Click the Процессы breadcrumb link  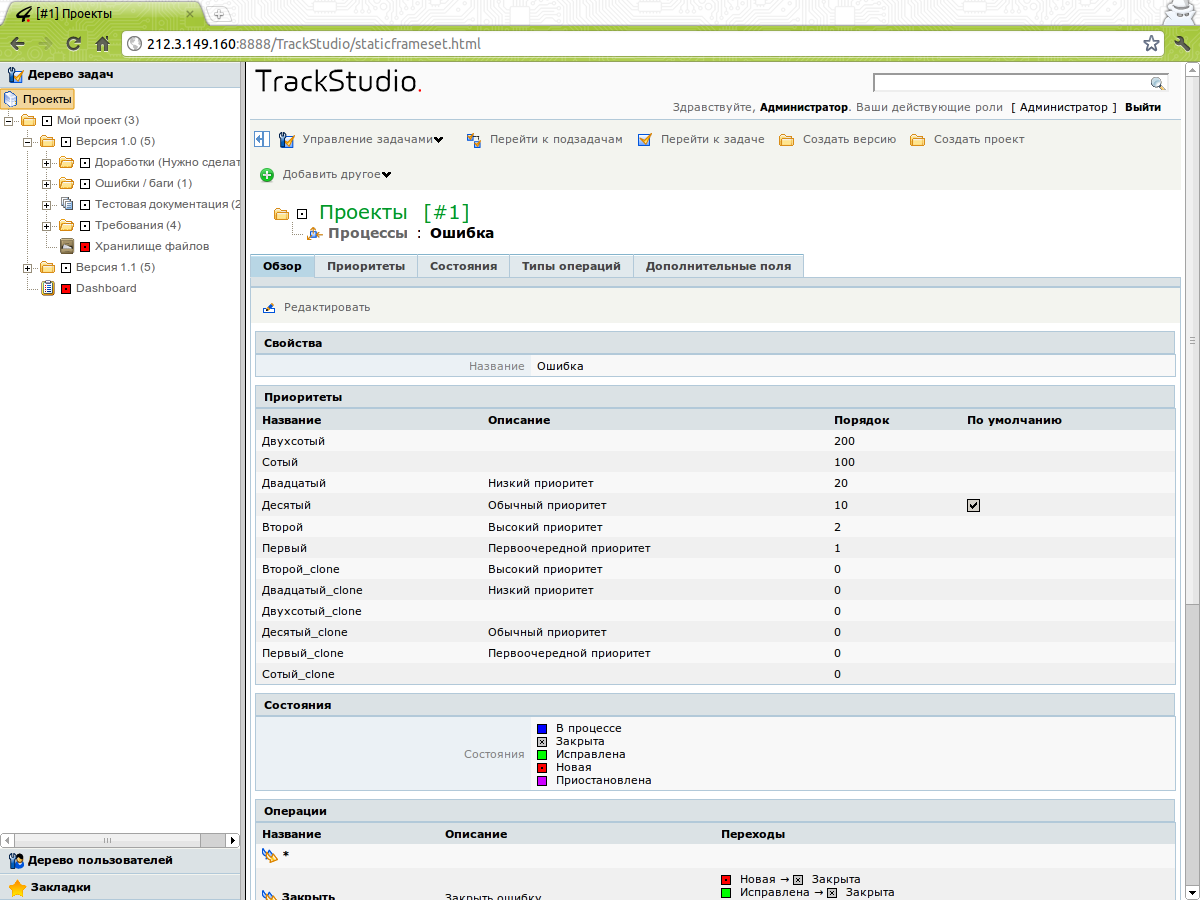tap(368, 234)
